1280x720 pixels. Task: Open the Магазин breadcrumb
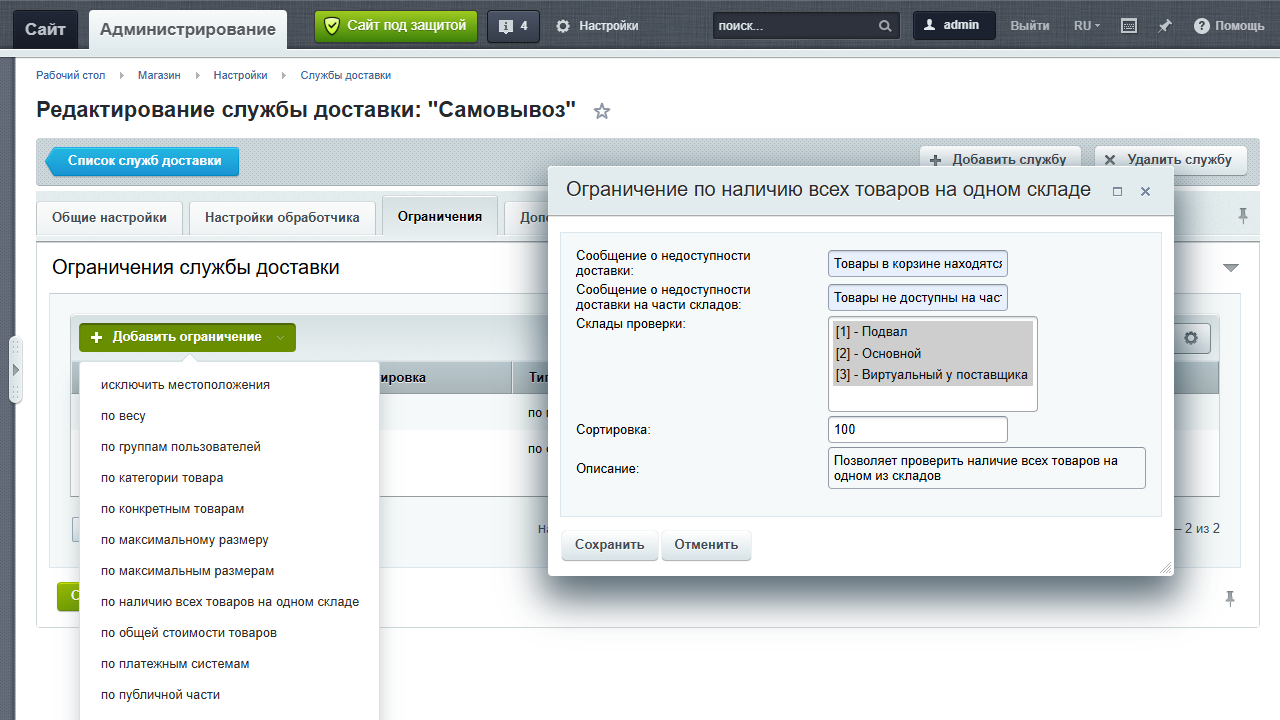[x=160, y=75]
